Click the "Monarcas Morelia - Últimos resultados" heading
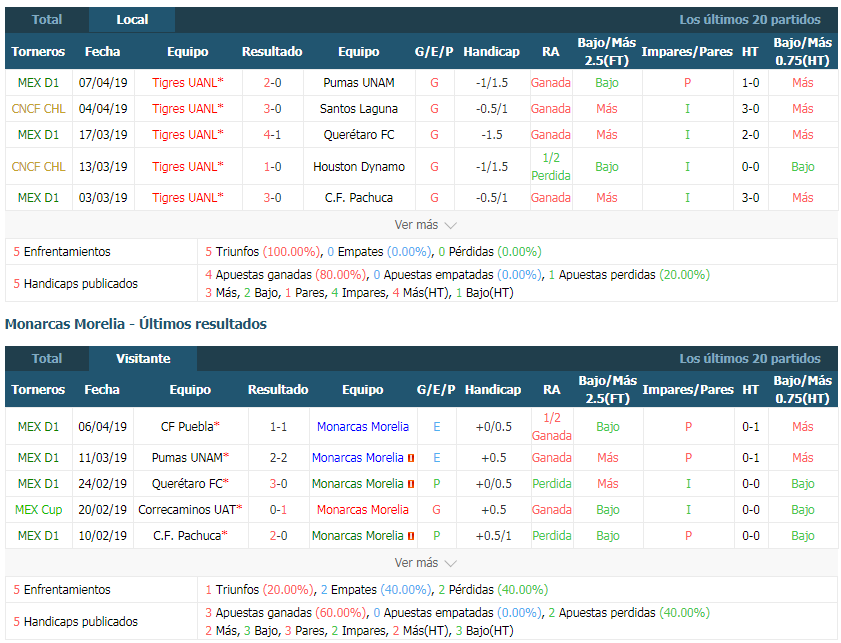Image resolution: width=841 pixels, height=643 pixels. 136,324
